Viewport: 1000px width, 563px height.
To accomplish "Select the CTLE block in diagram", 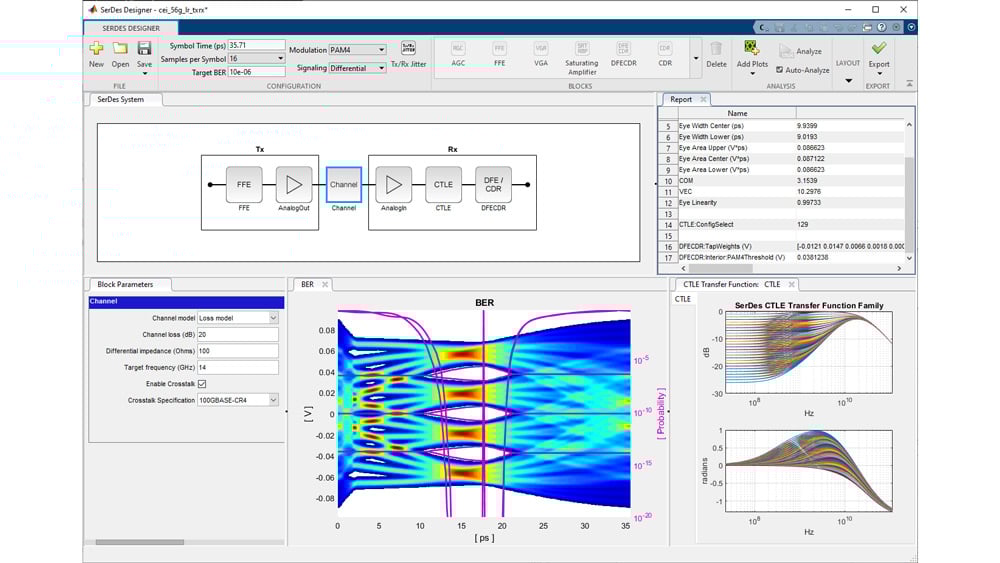I will tap(443, 184).
